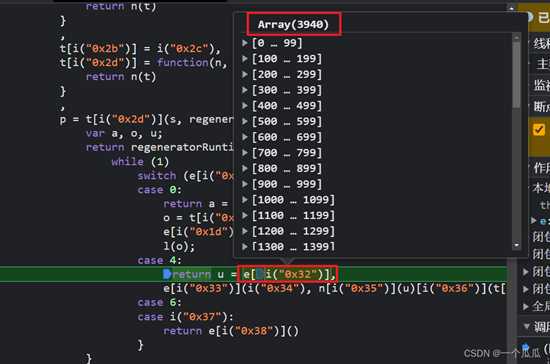This screenshot has height=364, width=550.
Task: Expand the 全局 global scope entry
Action: [525, 306]
